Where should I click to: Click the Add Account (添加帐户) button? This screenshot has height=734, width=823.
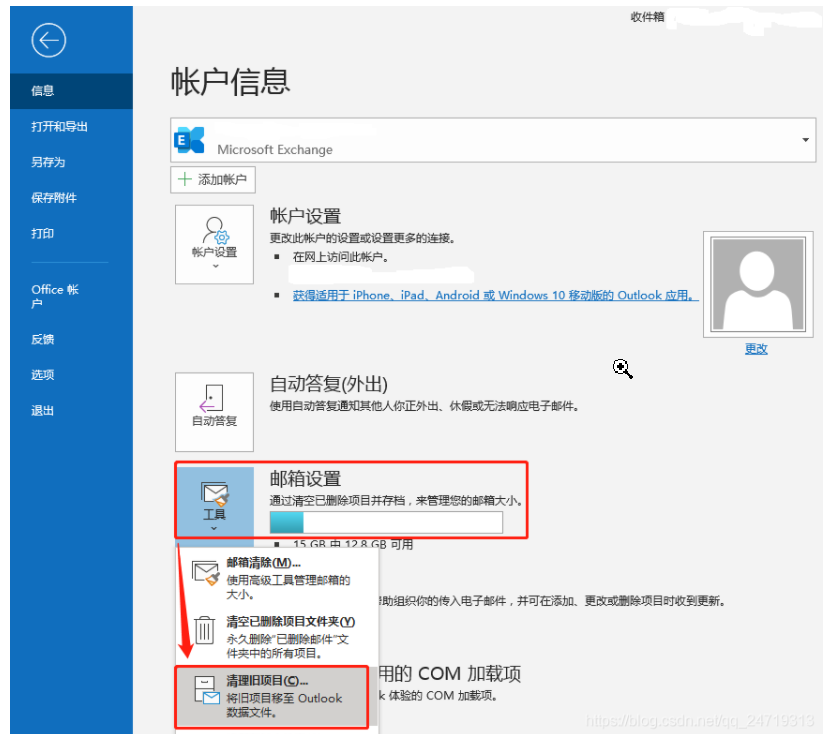pos(214,179)
